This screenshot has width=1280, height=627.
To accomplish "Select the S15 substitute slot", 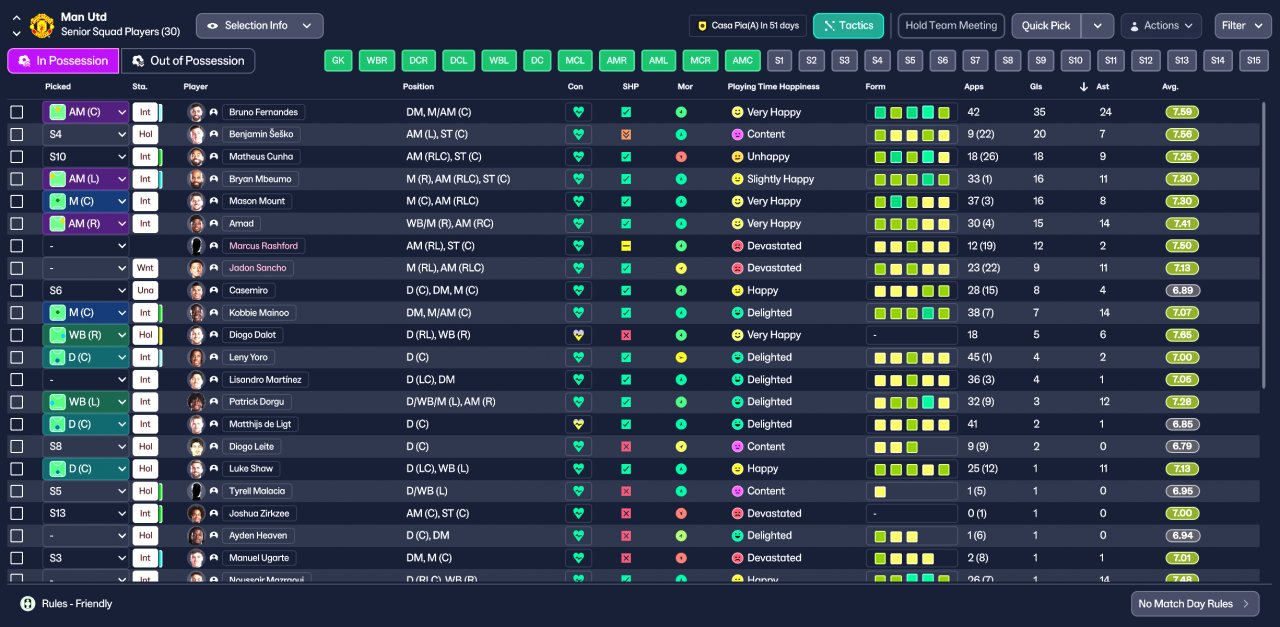I will pyautogui.click(x=1254, y=61).
